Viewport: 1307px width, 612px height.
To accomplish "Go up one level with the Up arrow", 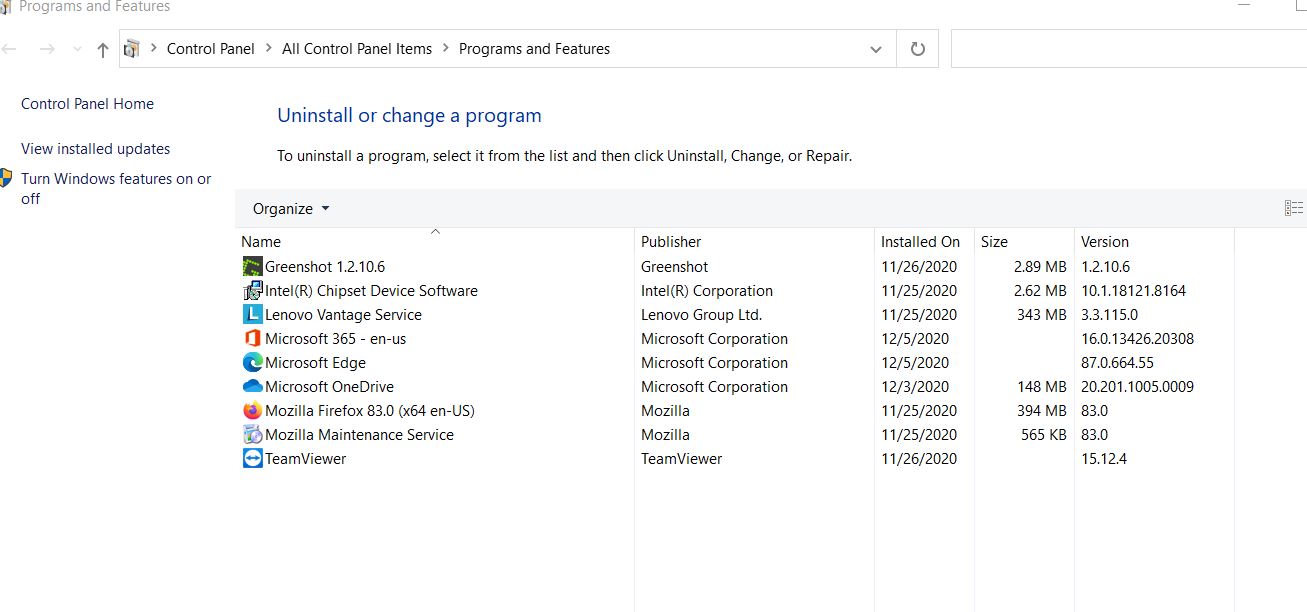I will [x=102, y=49].
